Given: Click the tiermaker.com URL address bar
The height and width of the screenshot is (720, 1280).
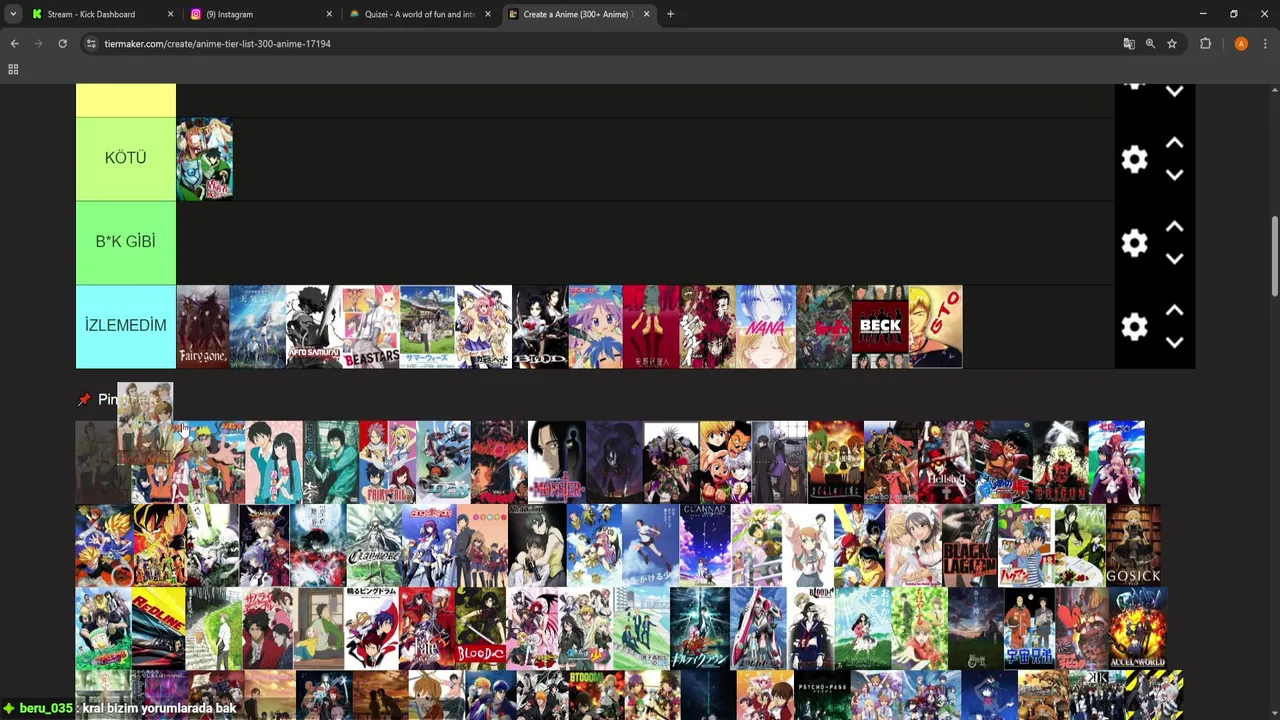Looking at the screenshot, I should [x=600, y=44].
